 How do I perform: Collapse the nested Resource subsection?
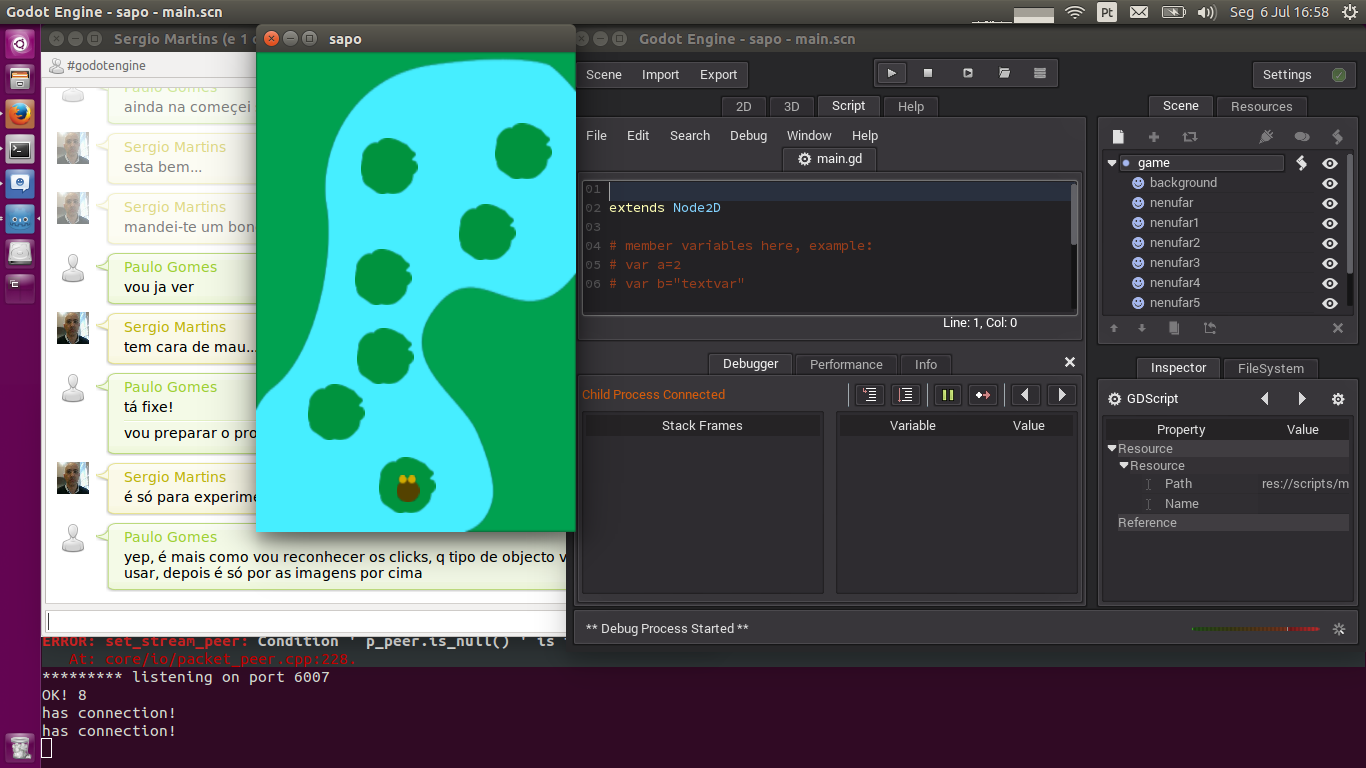(x=1123, y=466)
